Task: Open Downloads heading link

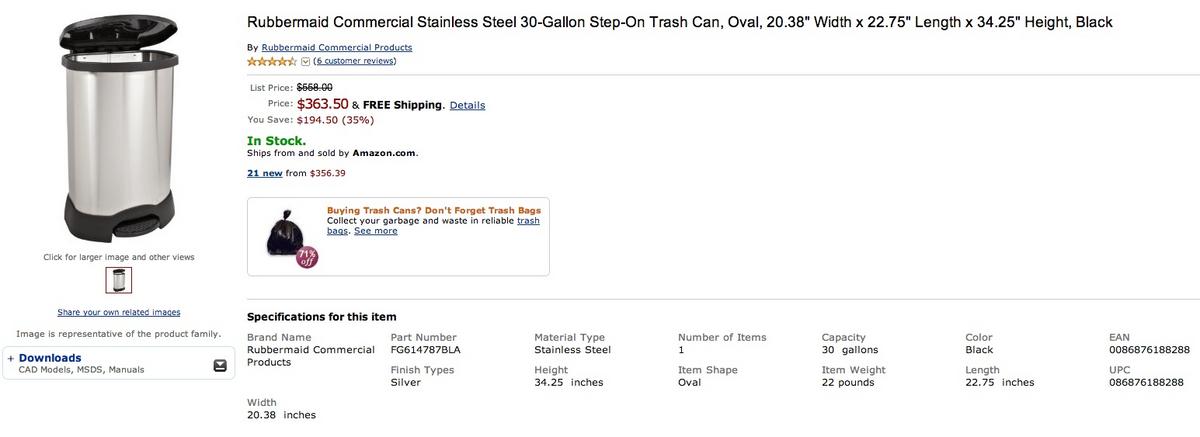Action: 50,358
